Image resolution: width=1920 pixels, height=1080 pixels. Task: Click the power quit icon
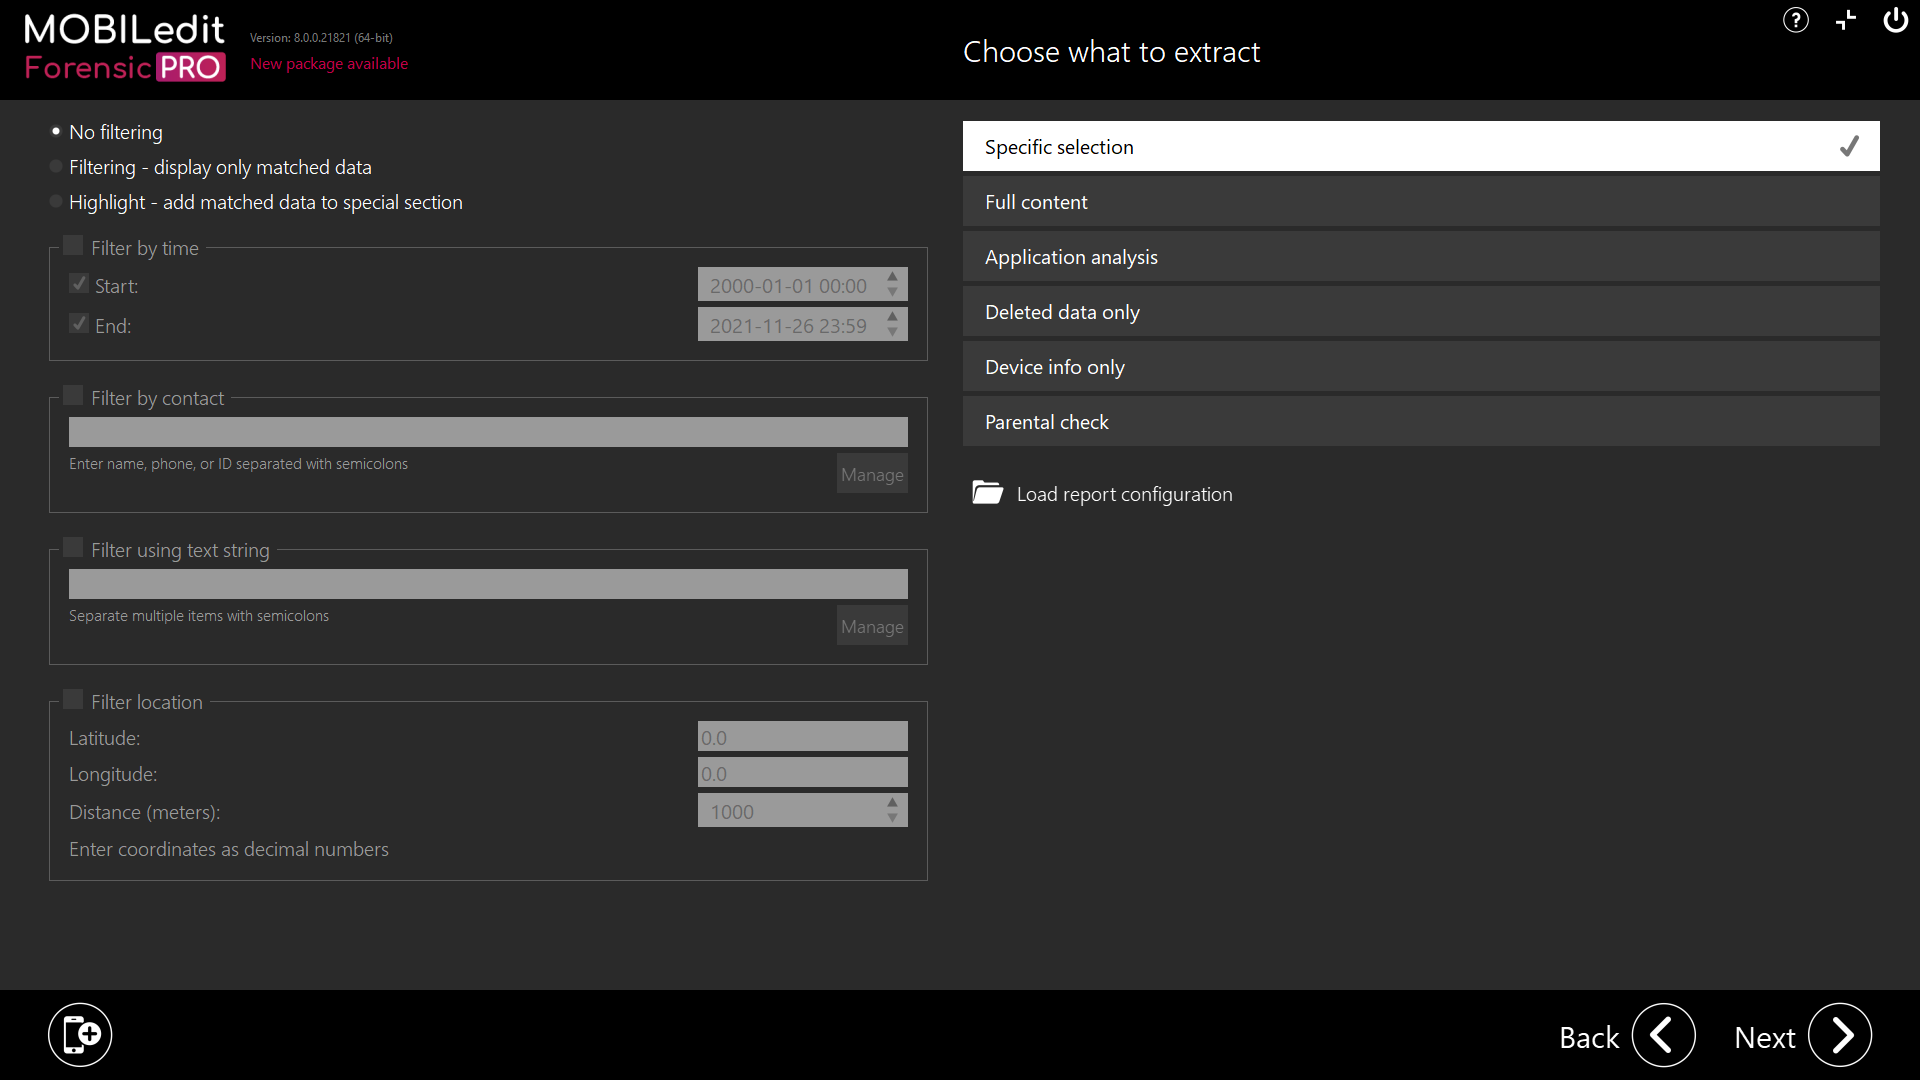[1895, 20]
